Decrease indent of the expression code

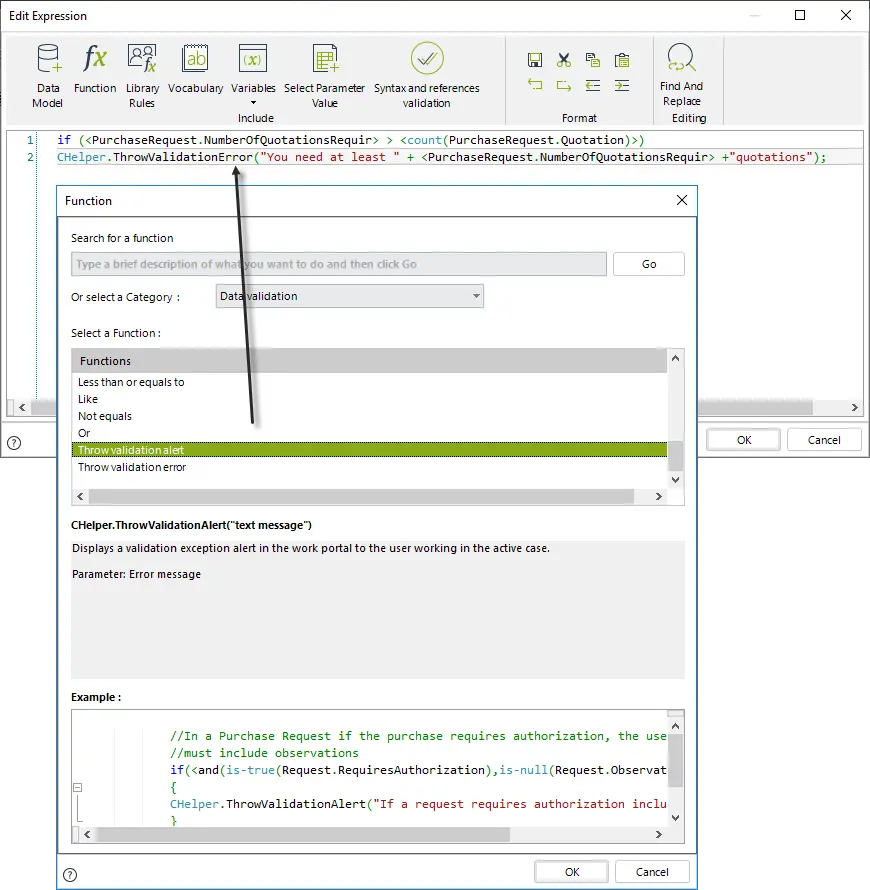(592, 85)
